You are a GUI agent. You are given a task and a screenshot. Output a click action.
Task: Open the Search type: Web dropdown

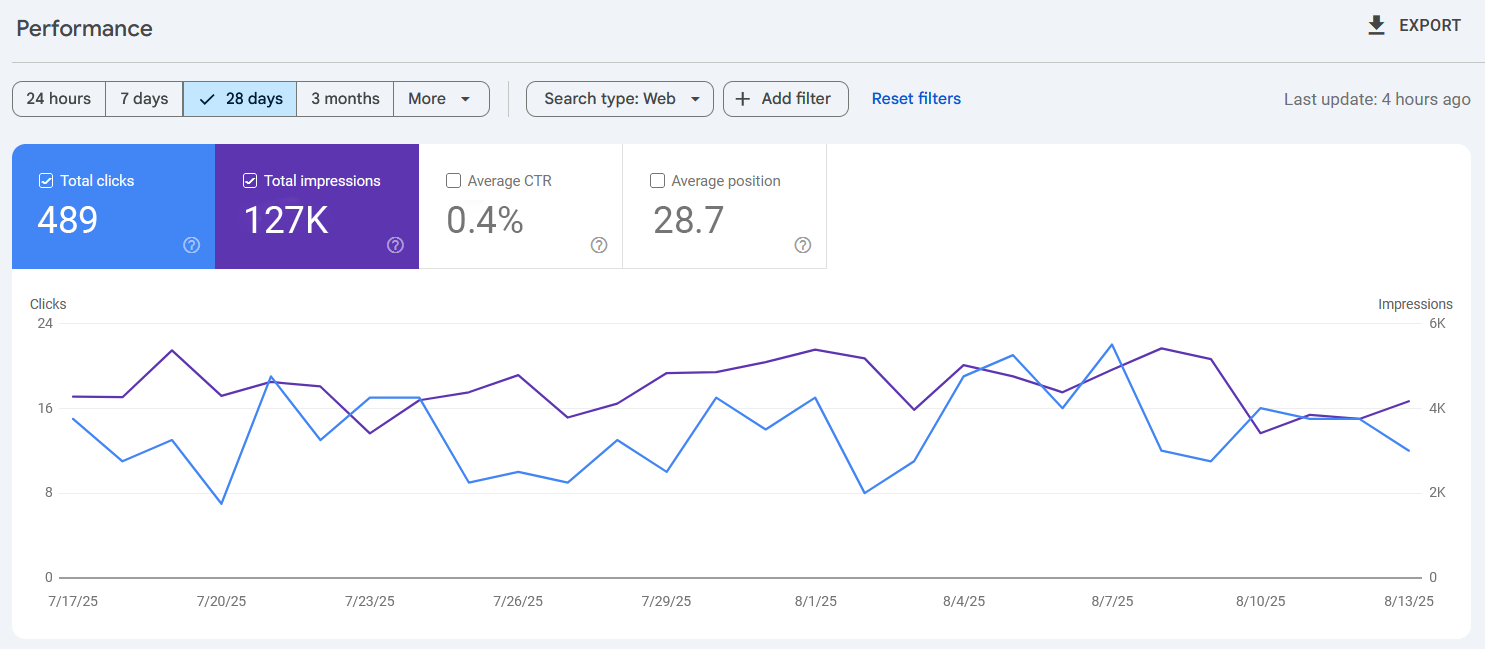pos(619,99)
